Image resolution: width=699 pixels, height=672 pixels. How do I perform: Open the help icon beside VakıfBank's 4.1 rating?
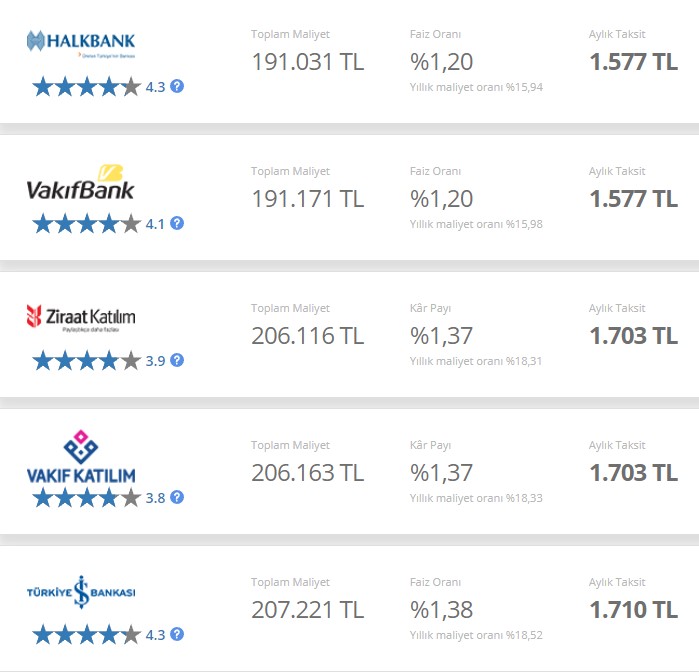(177, 224)
